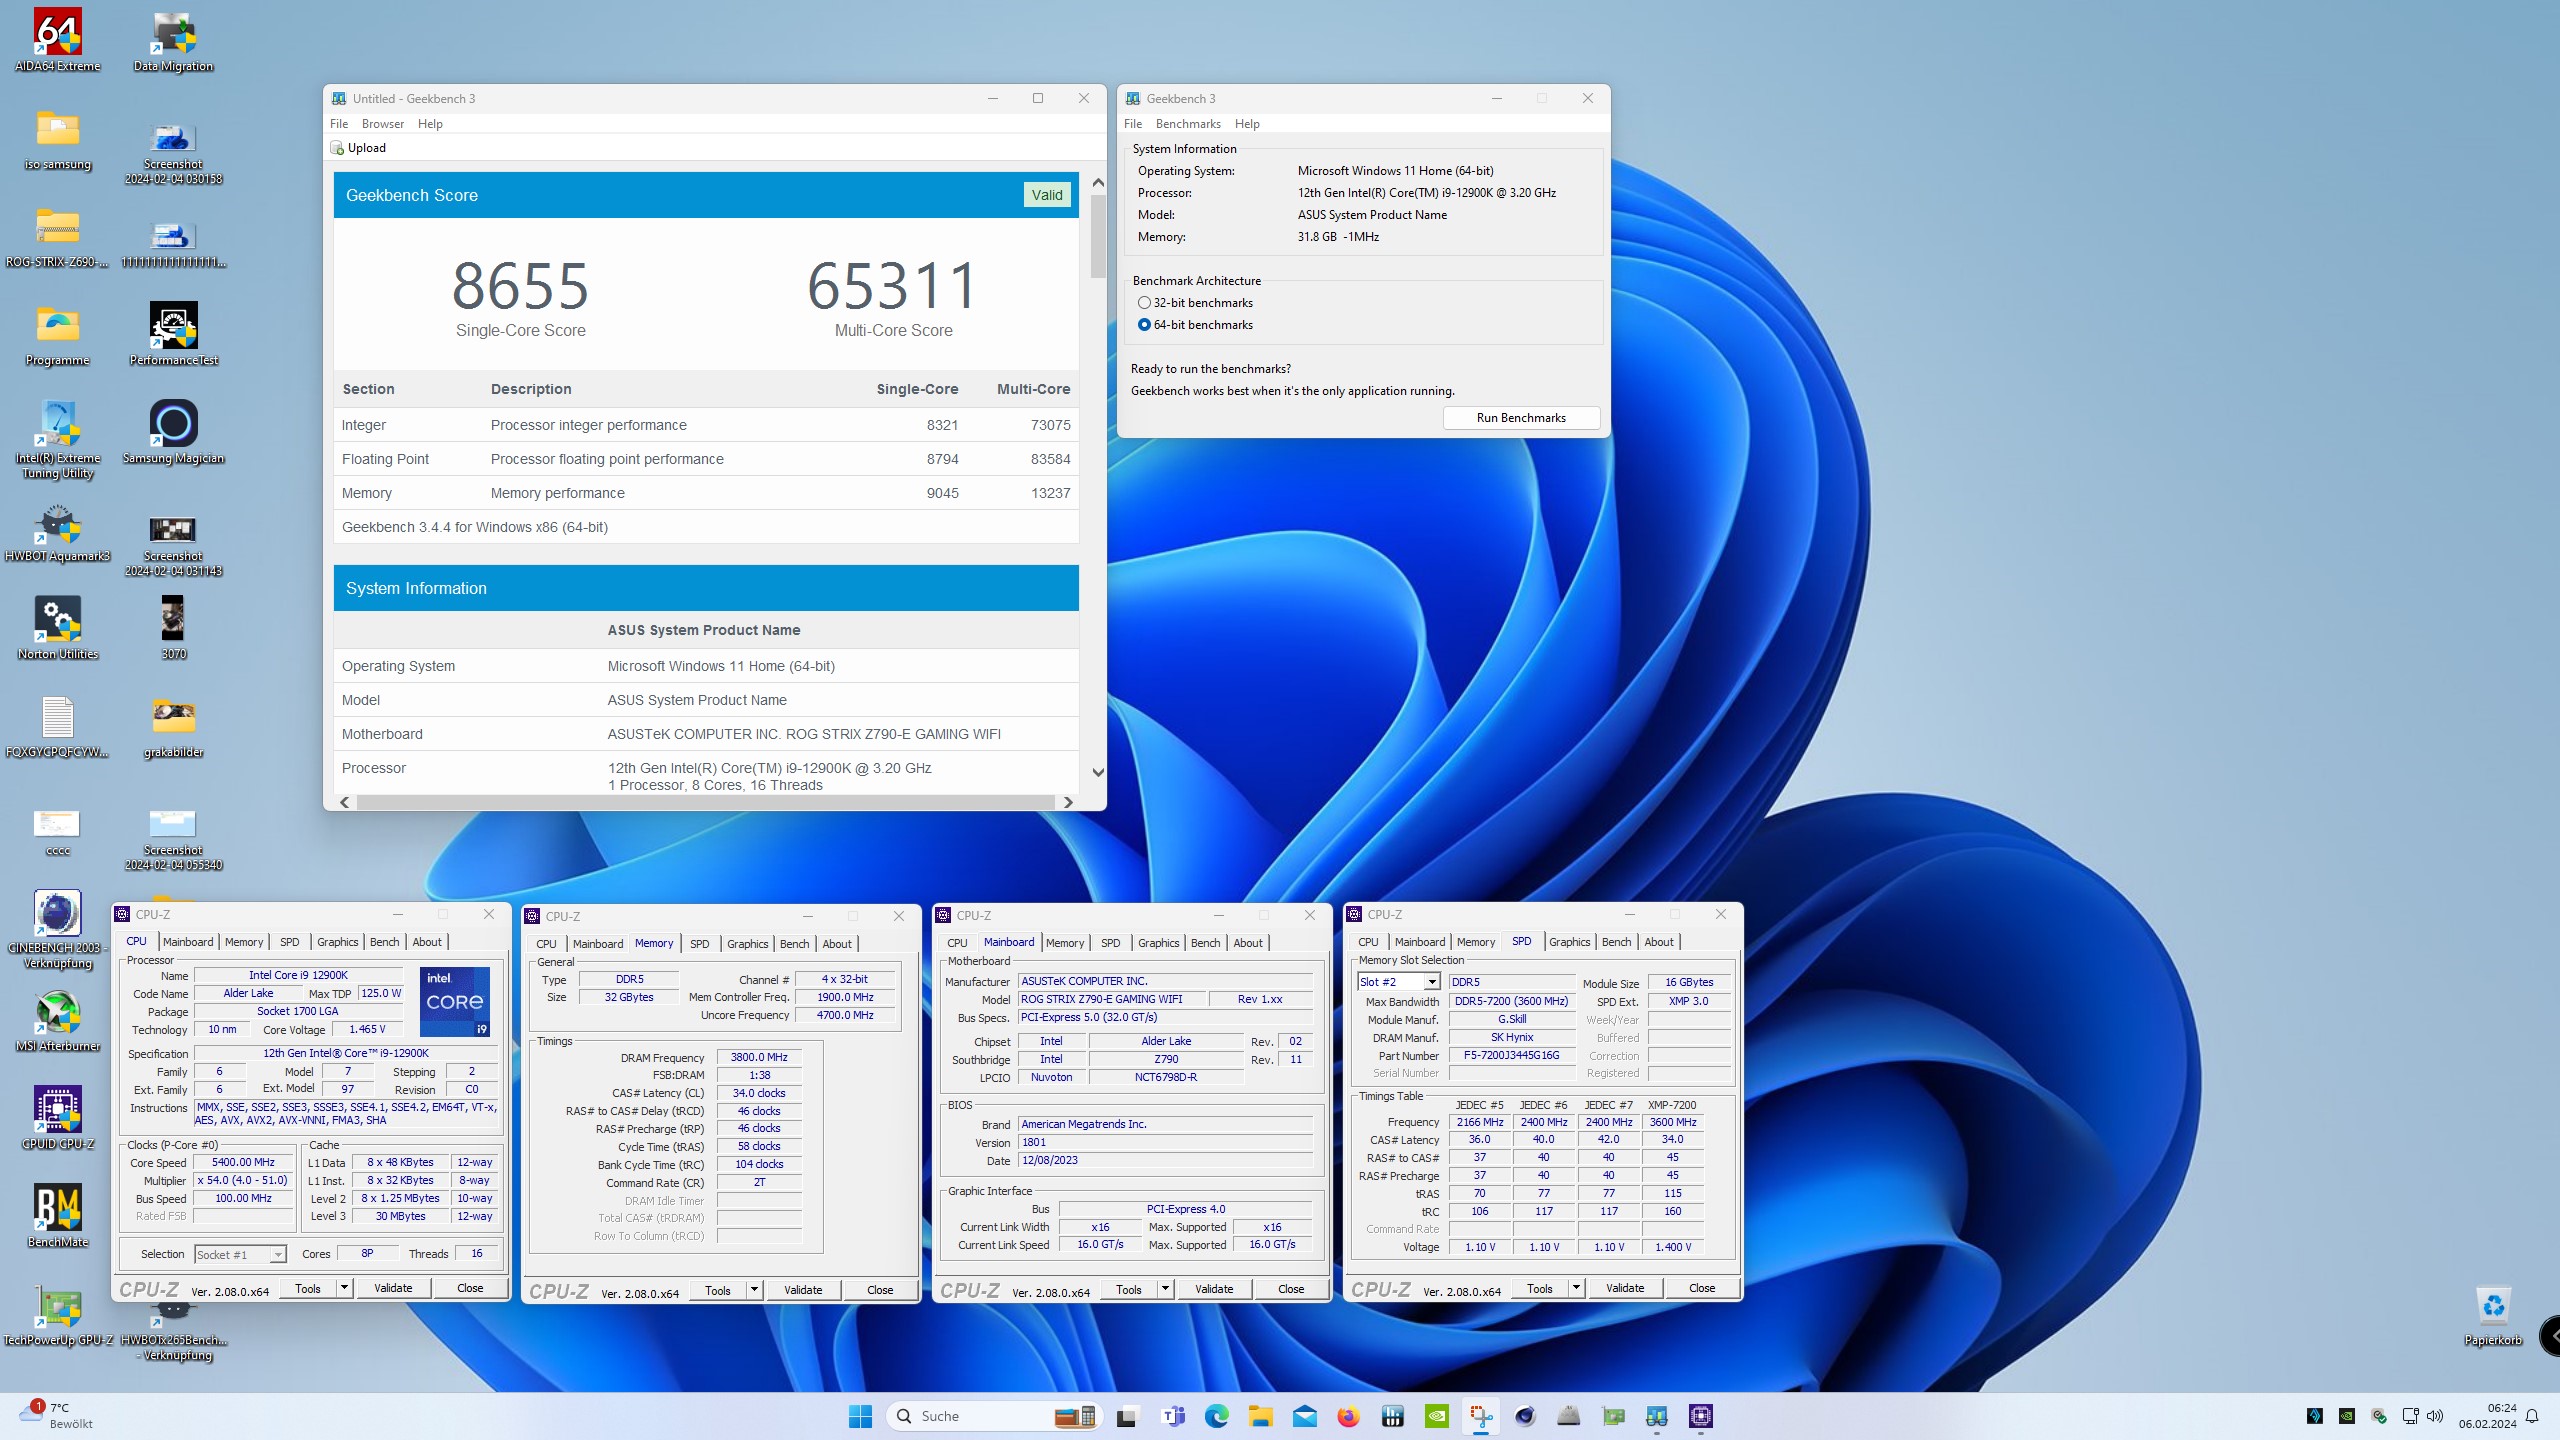Switch to About tab in CPU-Z Mainboard window
Viewport: 2560px width, 1440px height.
click(x=1248, y=943)
